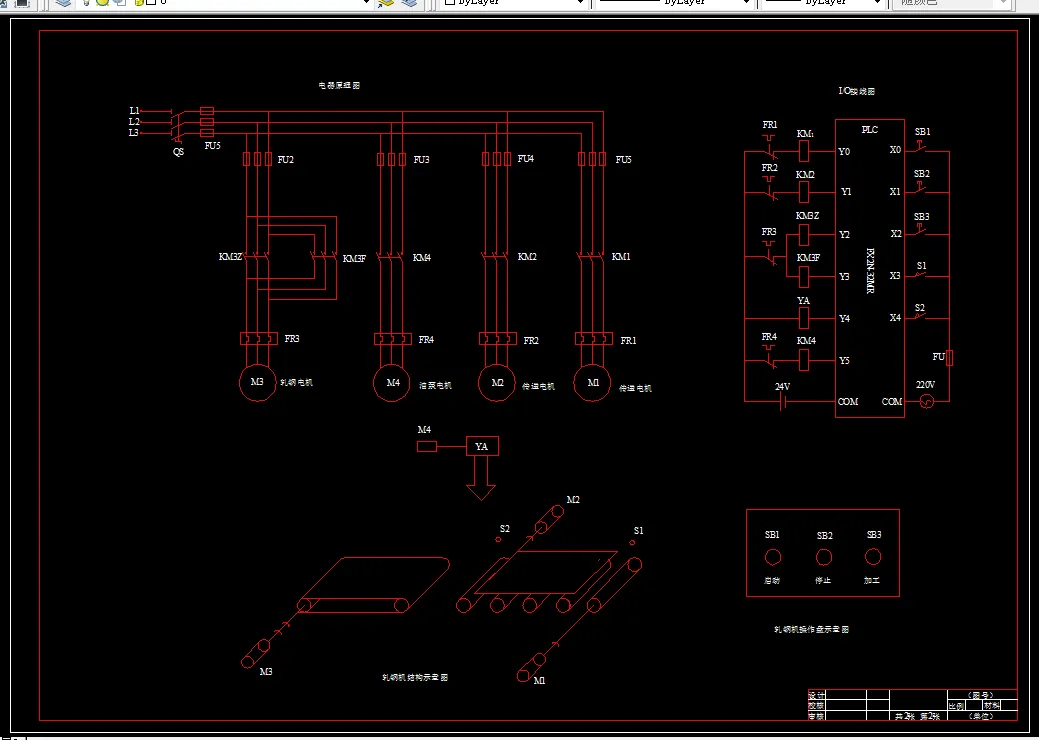Click the SB2 circle on operation panel

coord(824,557)
